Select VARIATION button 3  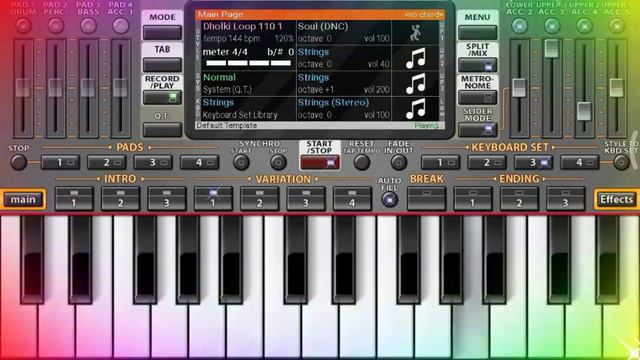click(306, 198)
